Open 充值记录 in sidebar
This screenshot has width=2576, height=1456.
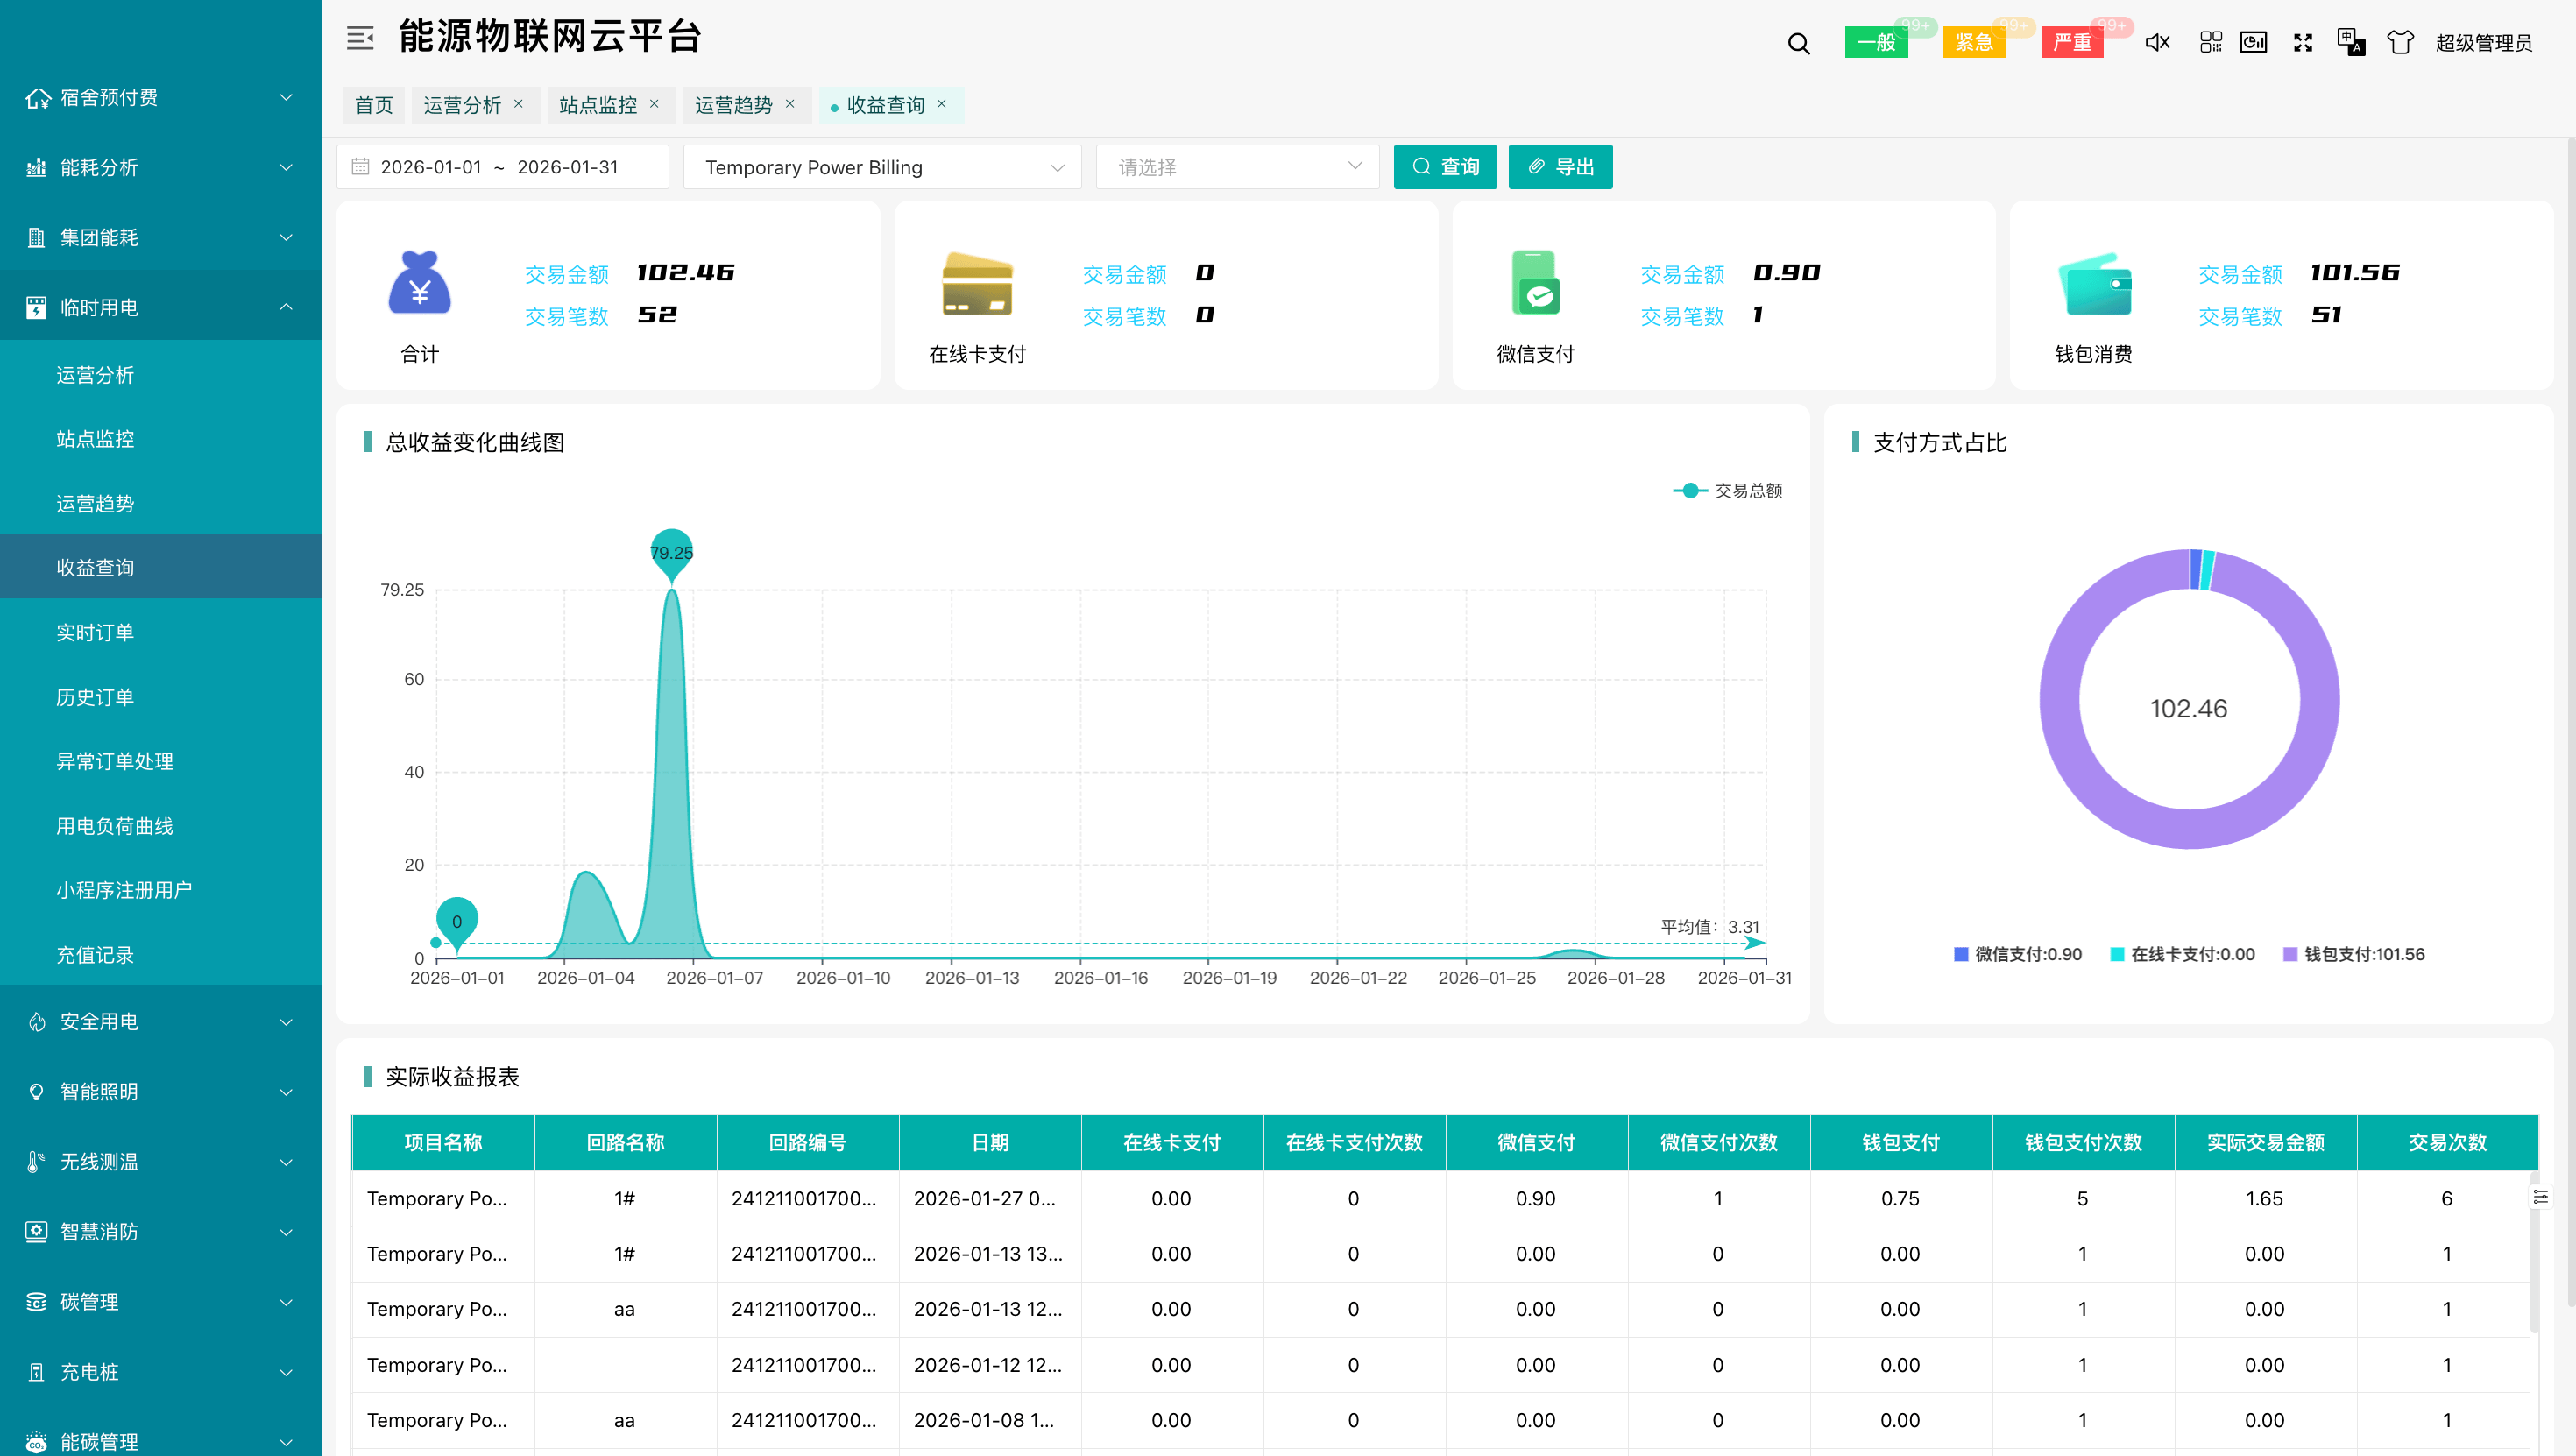[x=161, y=954]
